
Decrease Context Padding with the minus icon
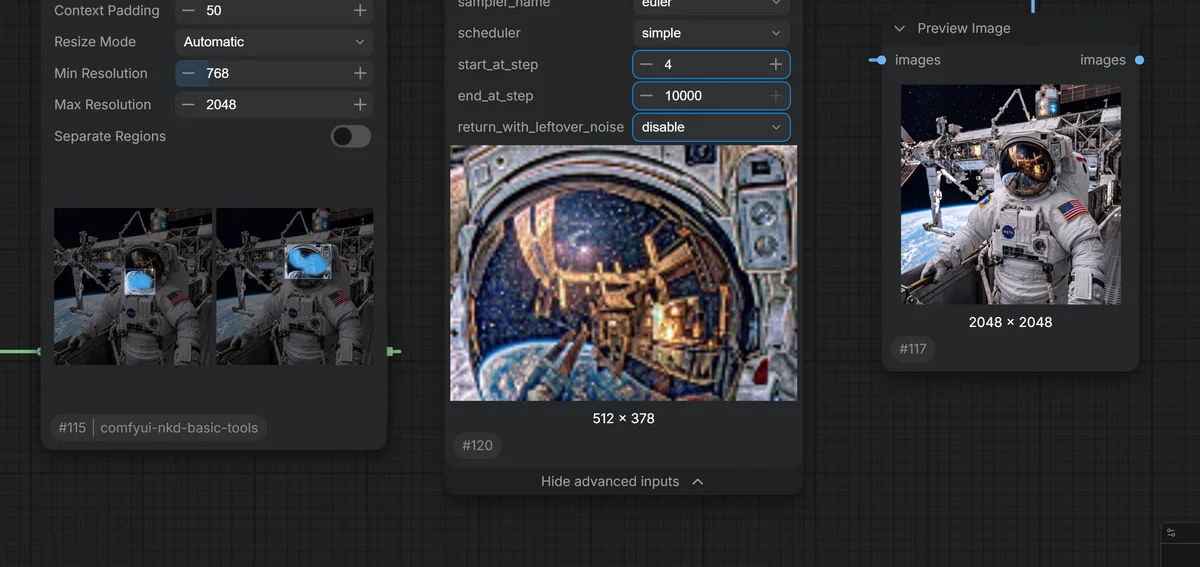[189, 10]
